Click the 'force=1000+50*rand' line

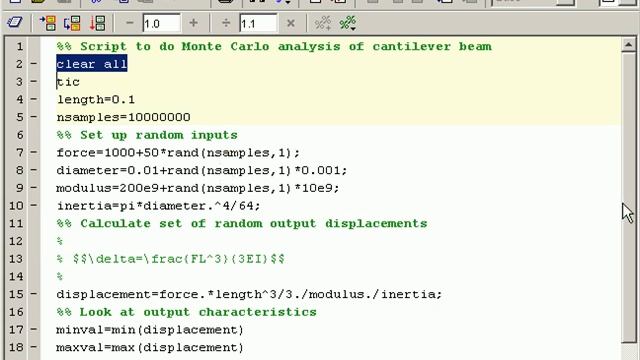click(178, 153)
